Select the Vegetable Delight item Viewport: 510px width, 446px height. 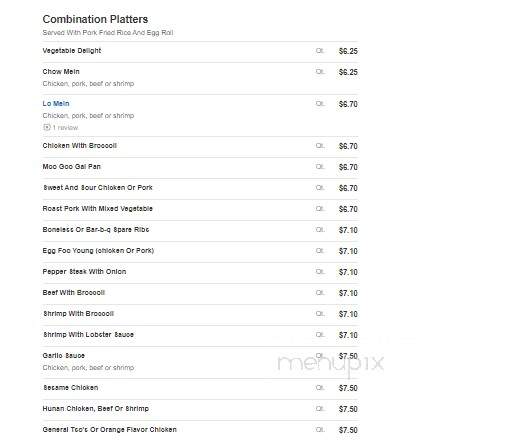pyautogui.click(x=72, y=51)
